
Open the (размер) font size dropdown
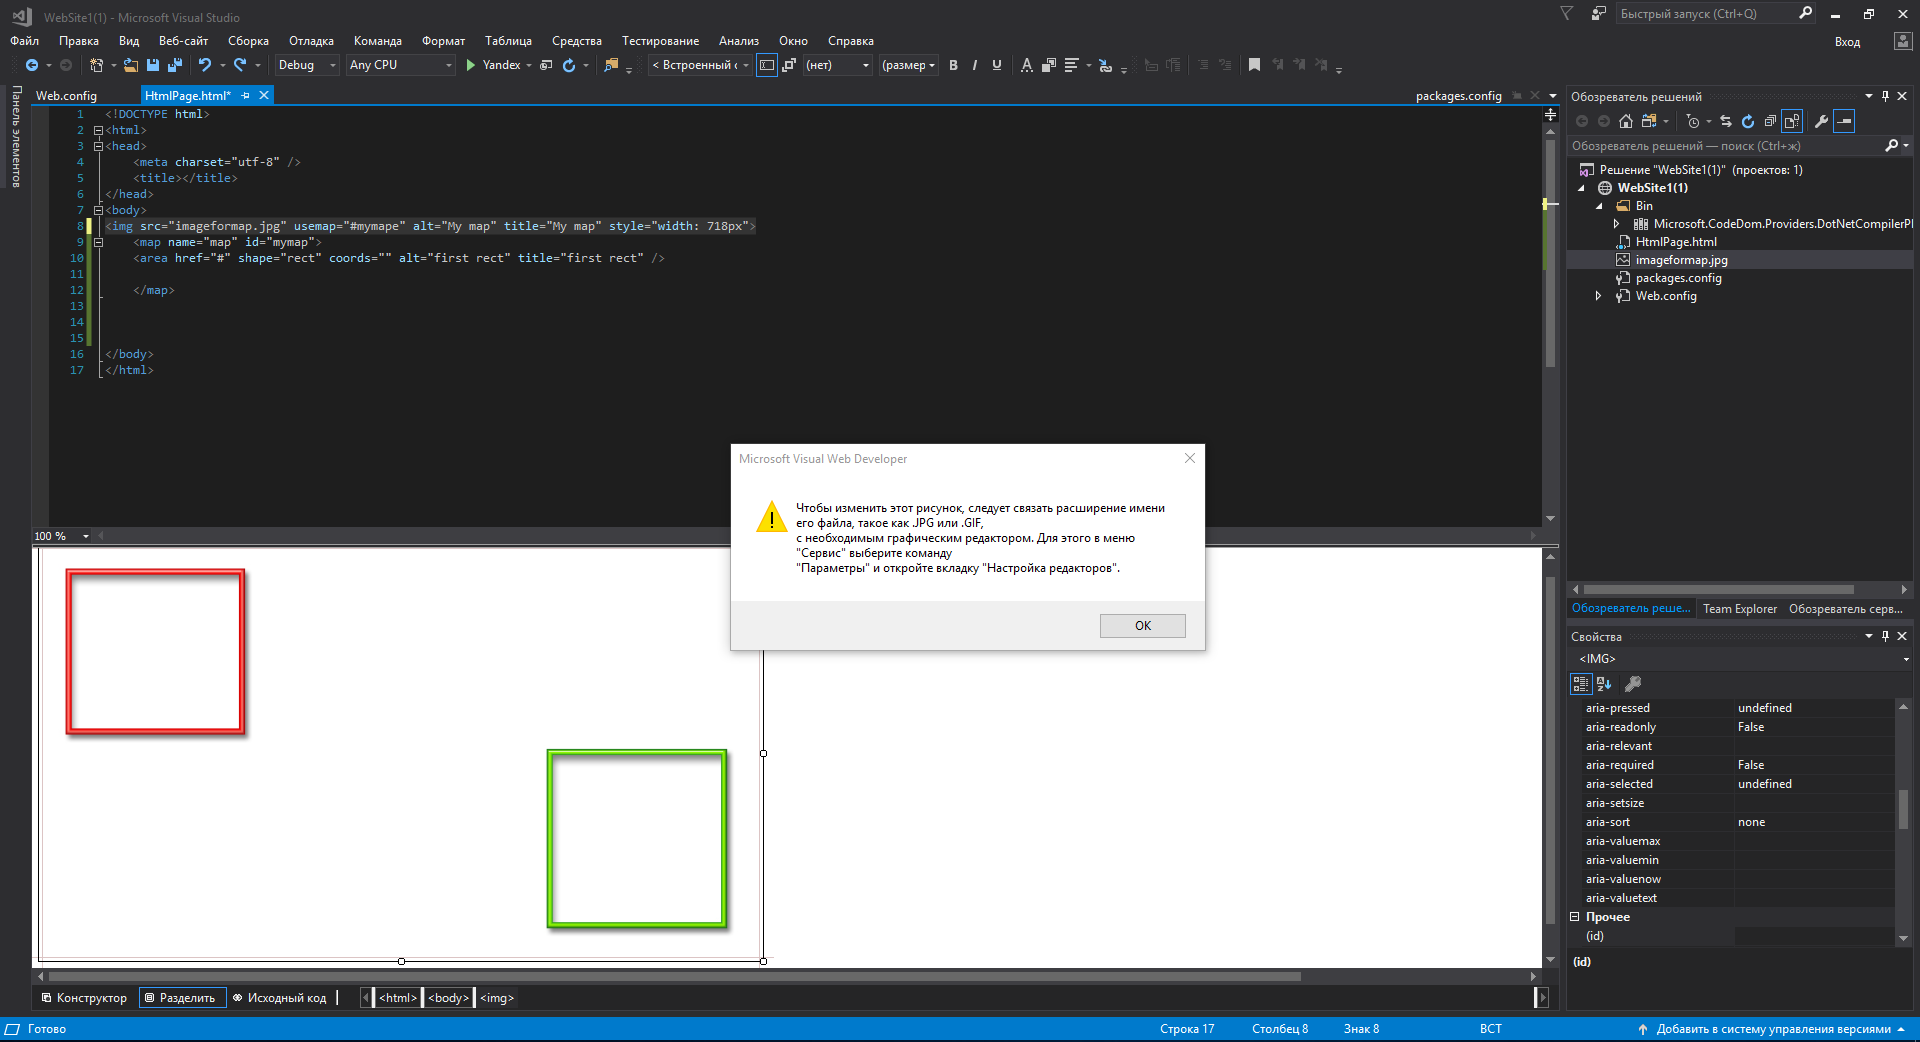click(x=908, y=65)
